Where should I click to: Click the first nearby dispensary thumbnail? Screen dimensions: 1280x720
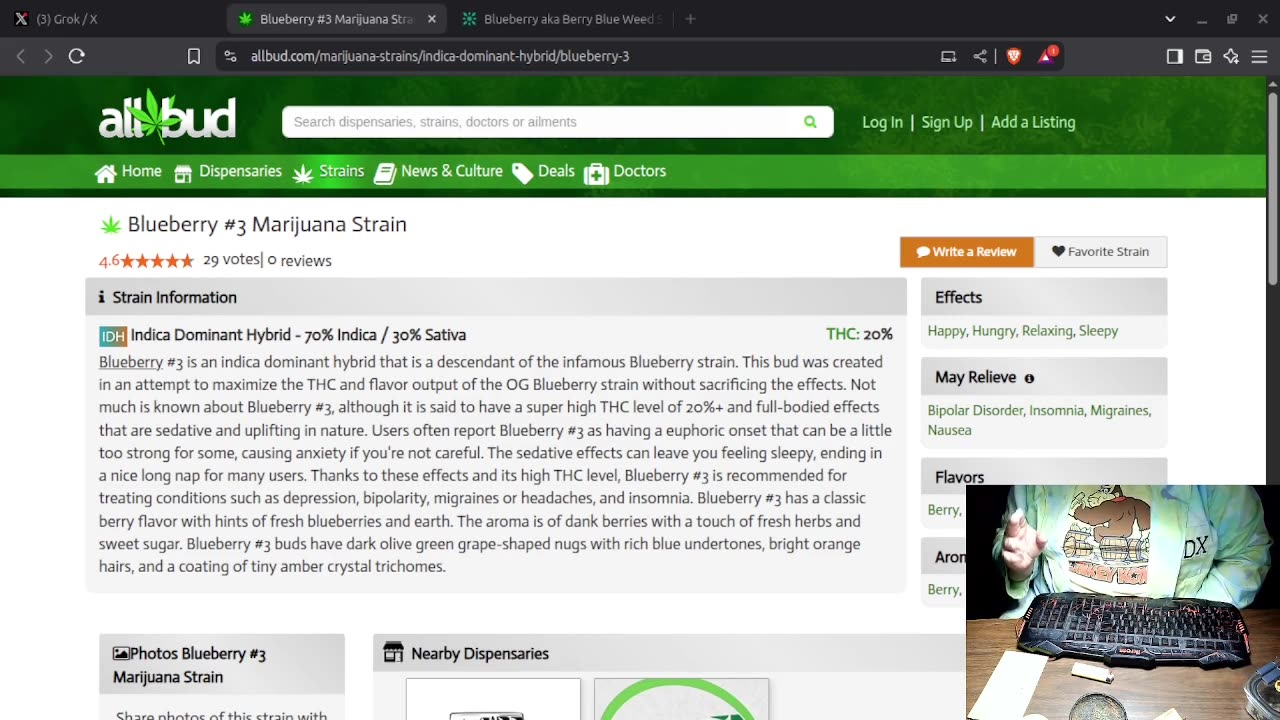(x=493, y=699)
